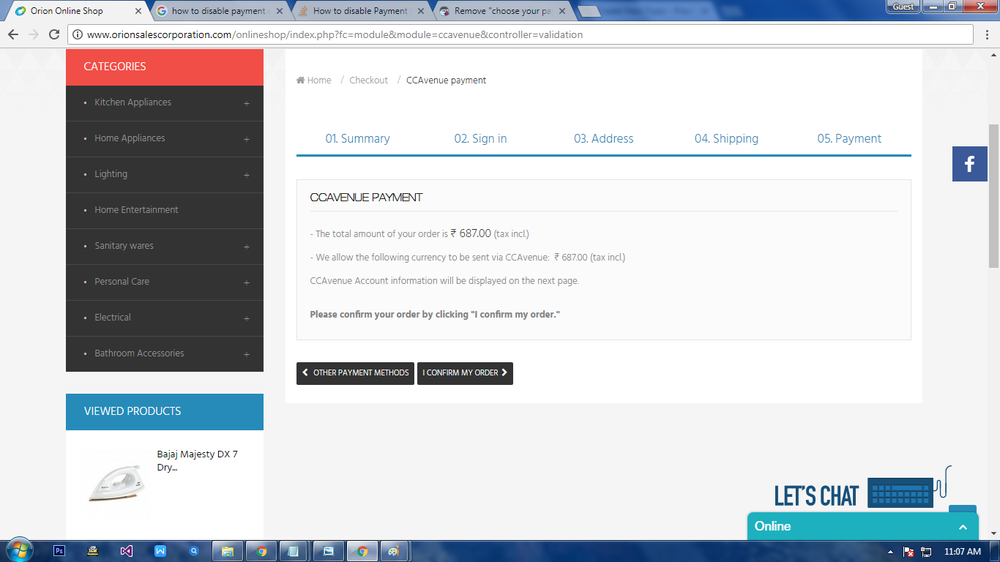Expand the Personal Care category
Viewport: 1000px width, 562px height.
(246, 282)
